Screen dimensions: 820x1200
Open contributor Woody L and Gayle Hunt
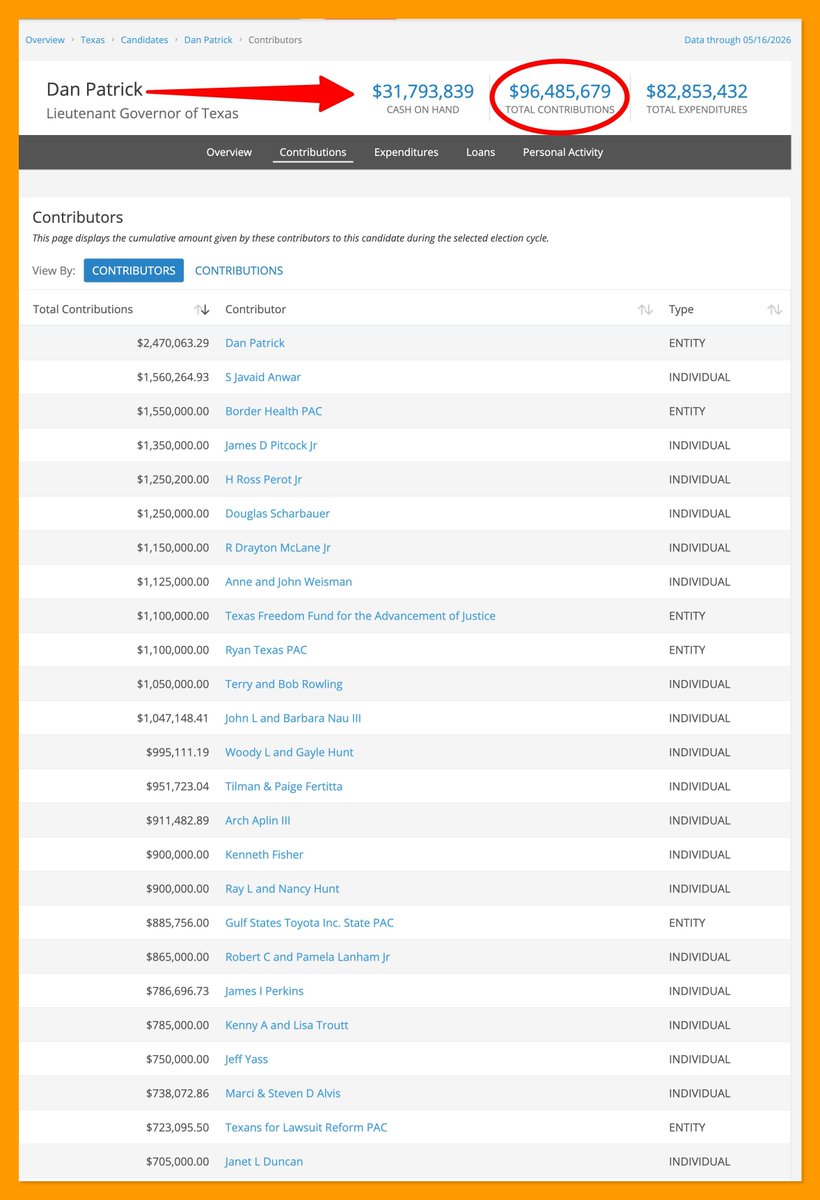[x=289, y=752]
